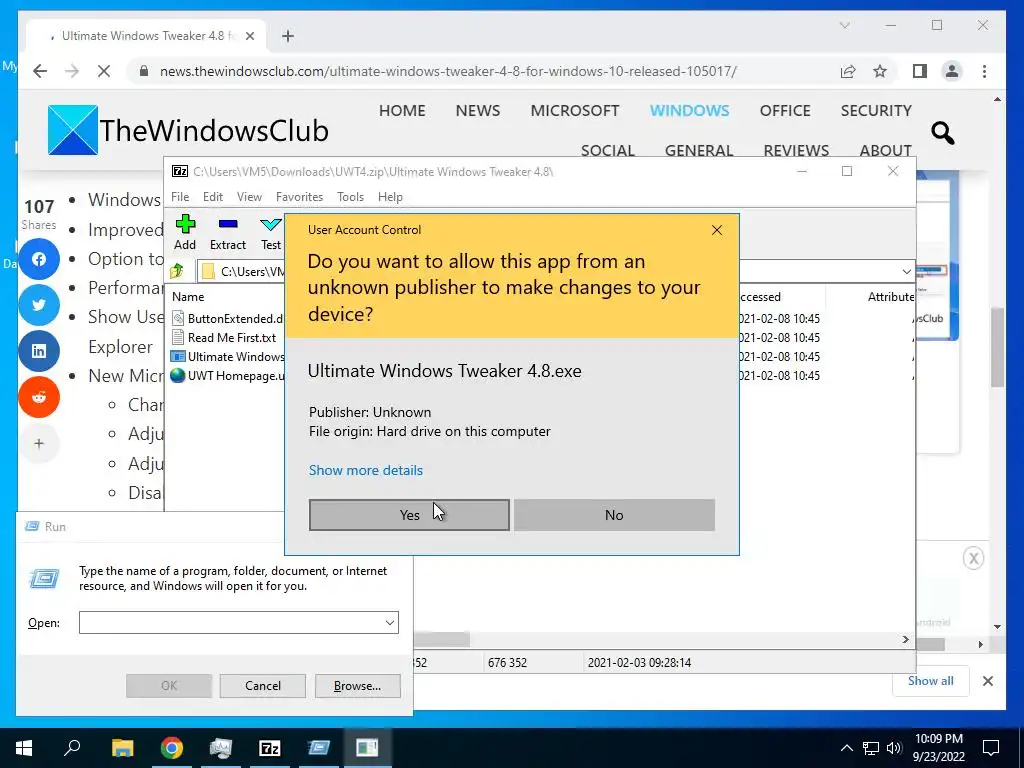Select ButtonExtended file in 7-Zip list

click(x=227, y=319)
